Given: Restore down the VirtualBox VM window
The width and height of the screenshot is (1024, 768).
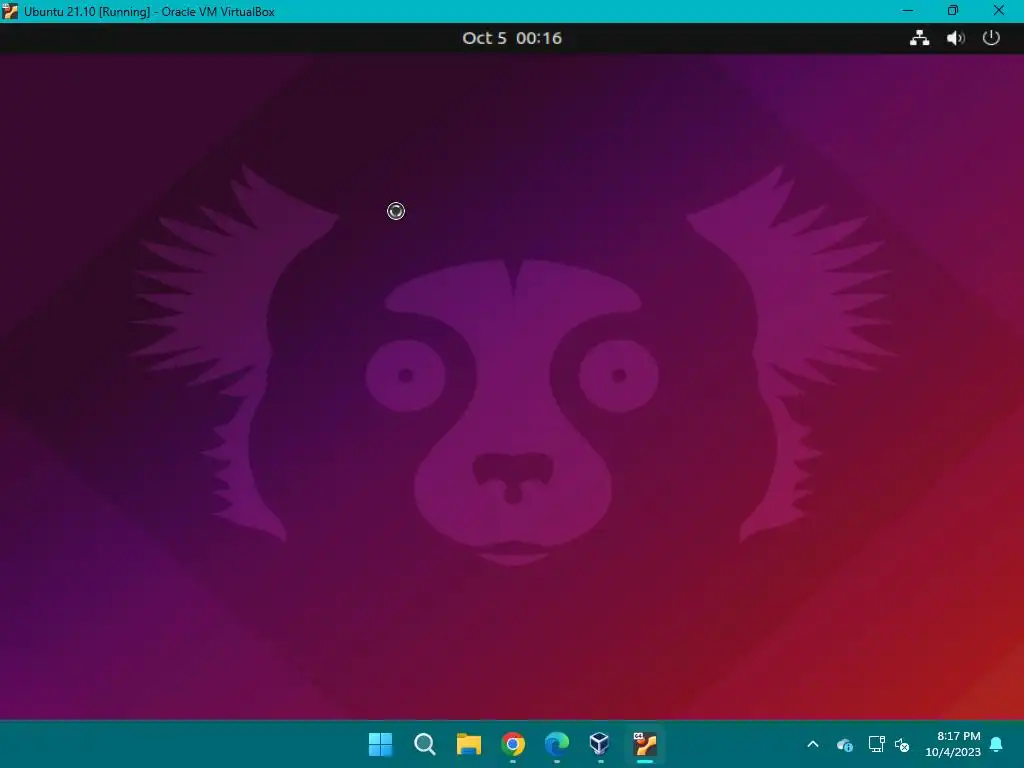Looking at the screenshot, I should tap(953, 11).
